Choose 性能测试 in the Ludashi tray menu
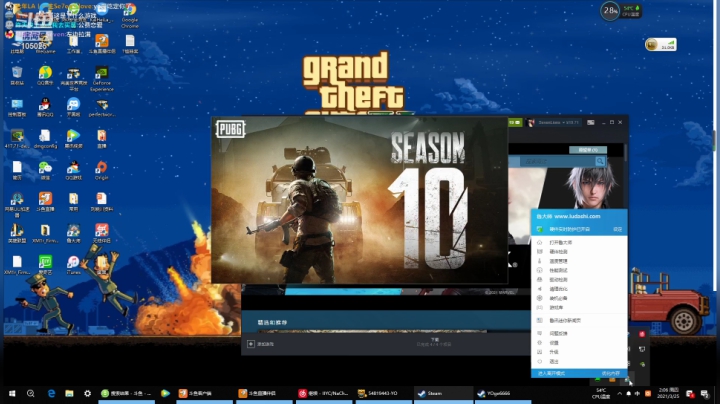The height and width of the screenshot is (404, 720). [x=579, y=270]
